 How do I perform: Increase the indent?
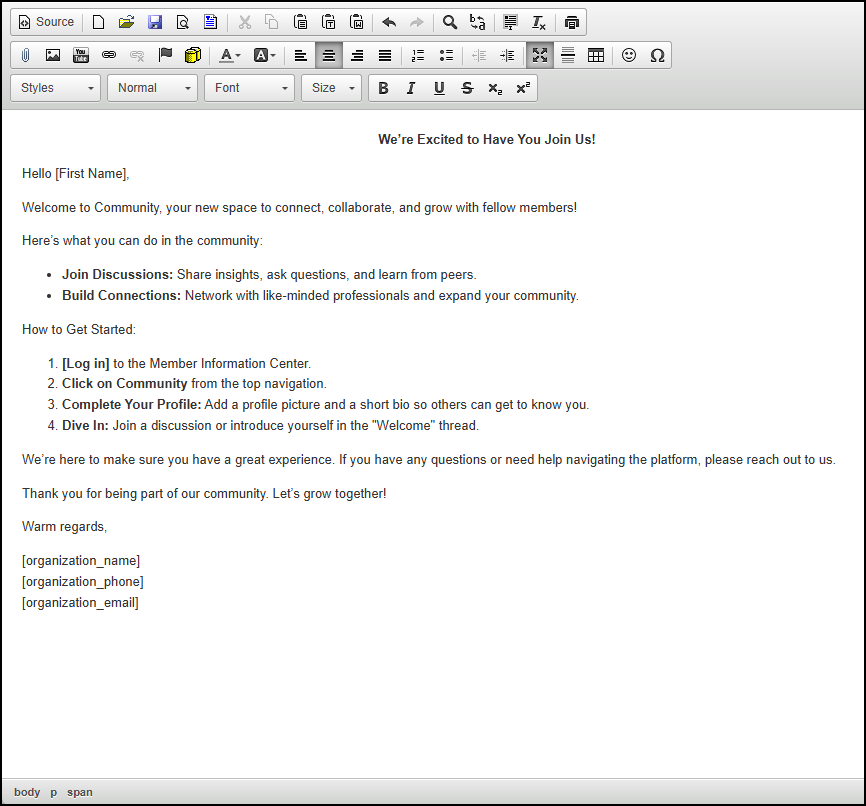[x=507, y=55]
